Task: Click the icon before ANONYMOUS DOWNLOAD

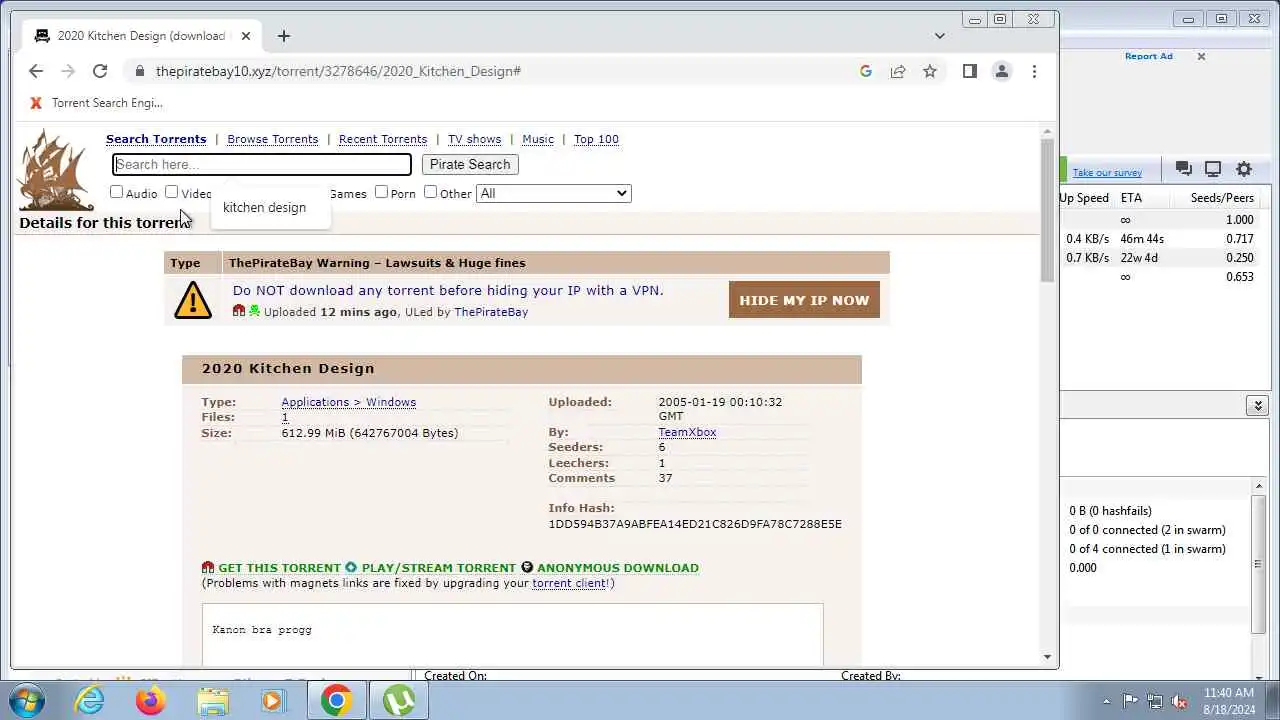Action: click(527, 568)
